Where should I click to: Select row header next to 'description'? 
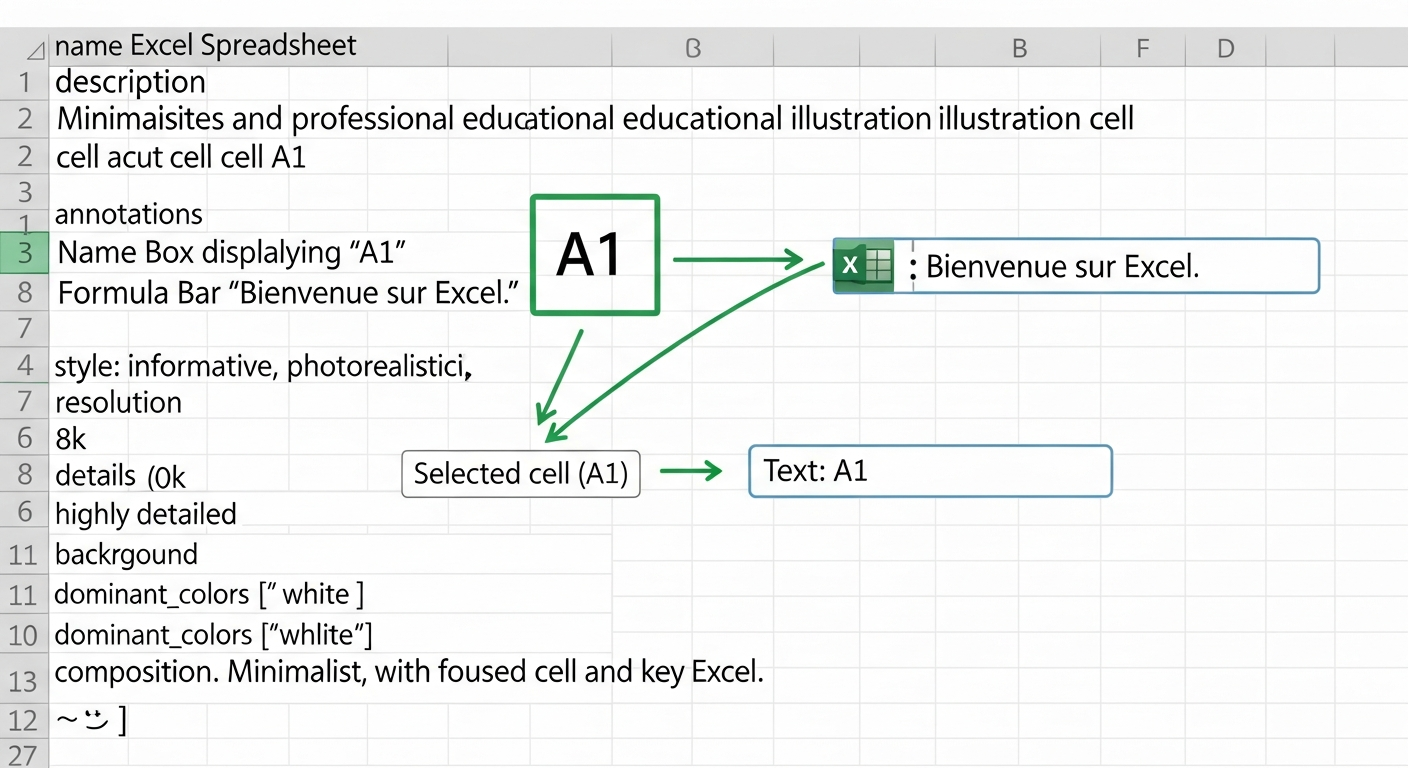24,82
